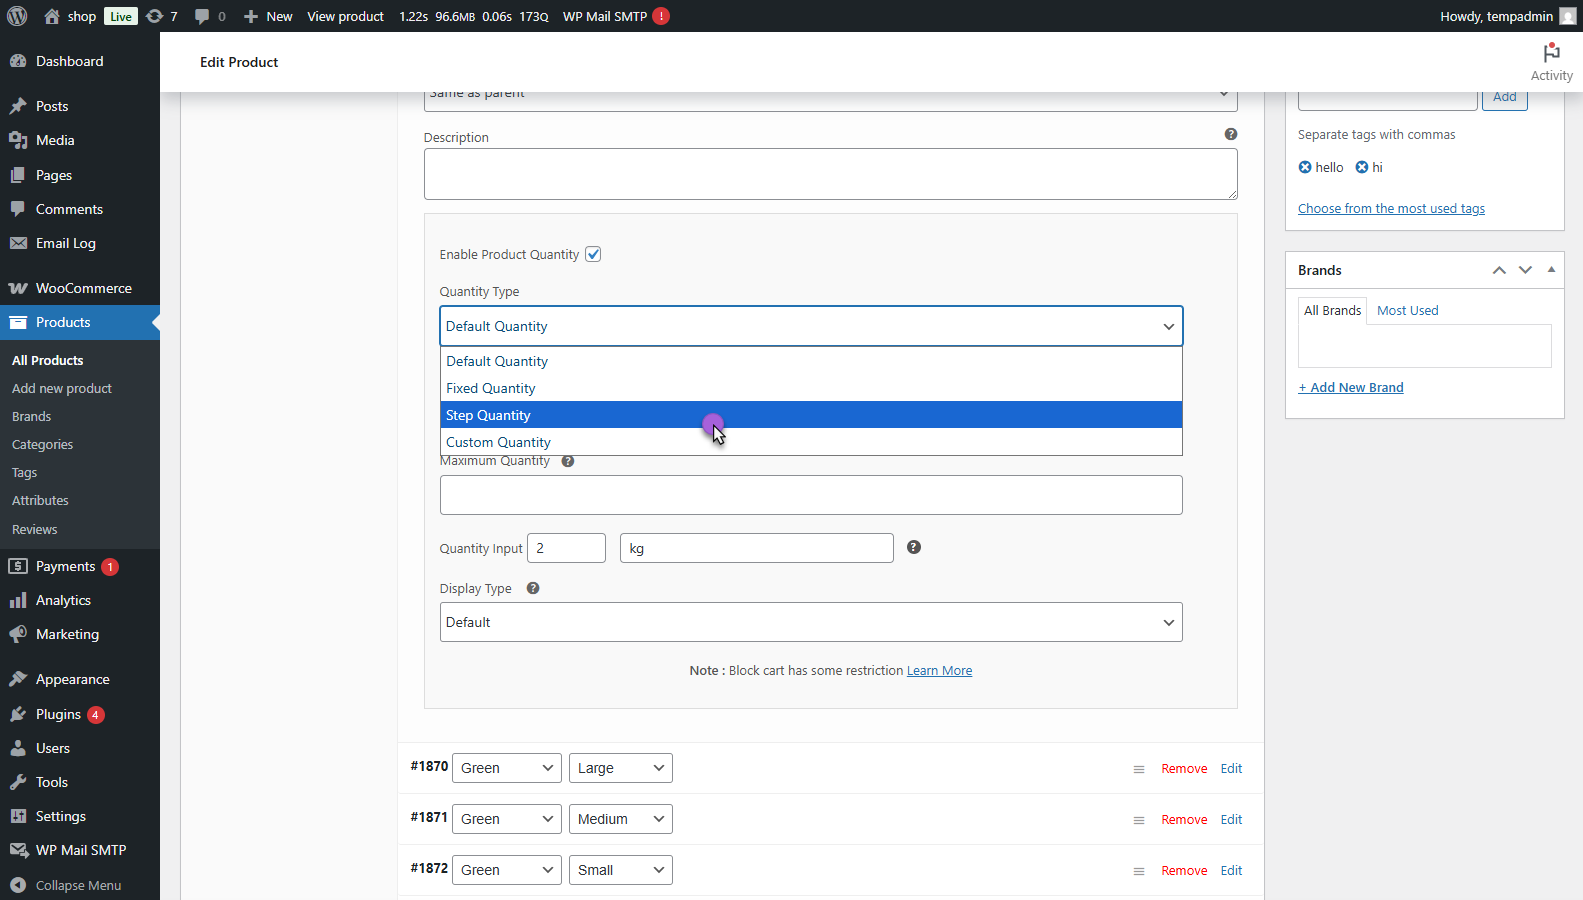This screenshot has height=900, width=1583.
Task: Open the Display Type dropdown
Action: pos(810,622)
